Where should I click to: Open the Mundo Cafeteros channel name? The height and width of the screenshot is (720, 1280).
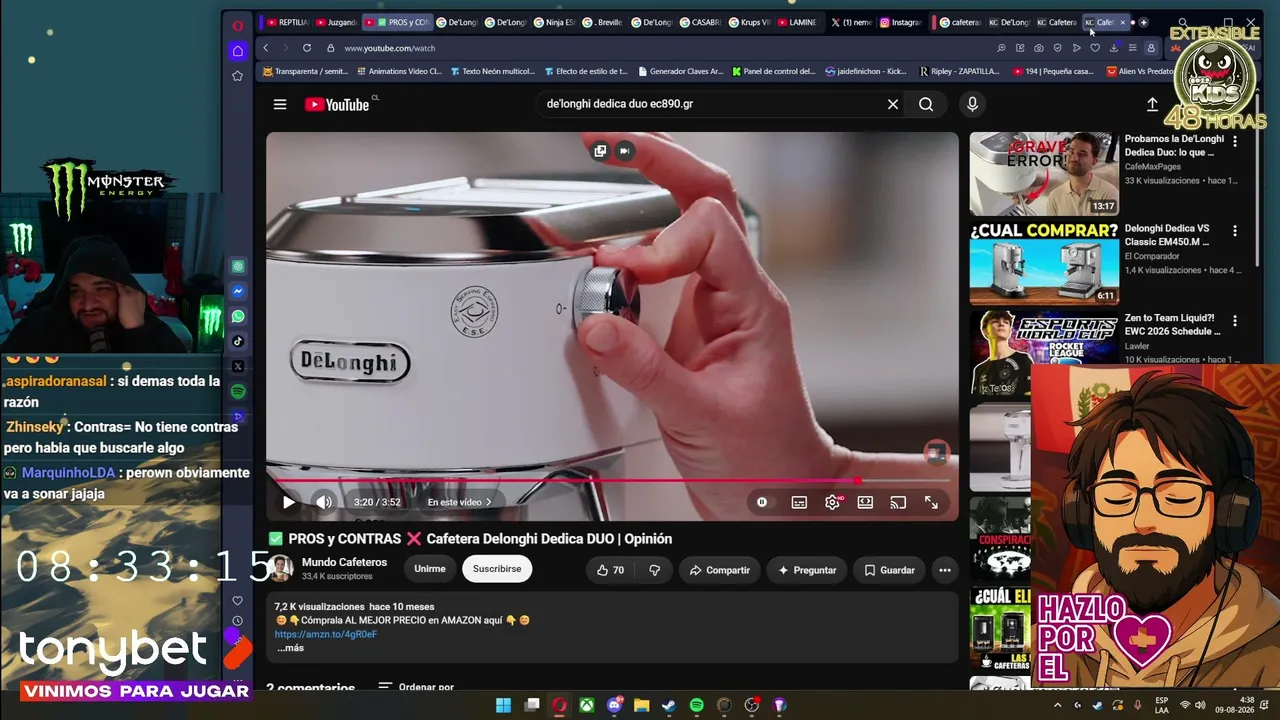344,562
